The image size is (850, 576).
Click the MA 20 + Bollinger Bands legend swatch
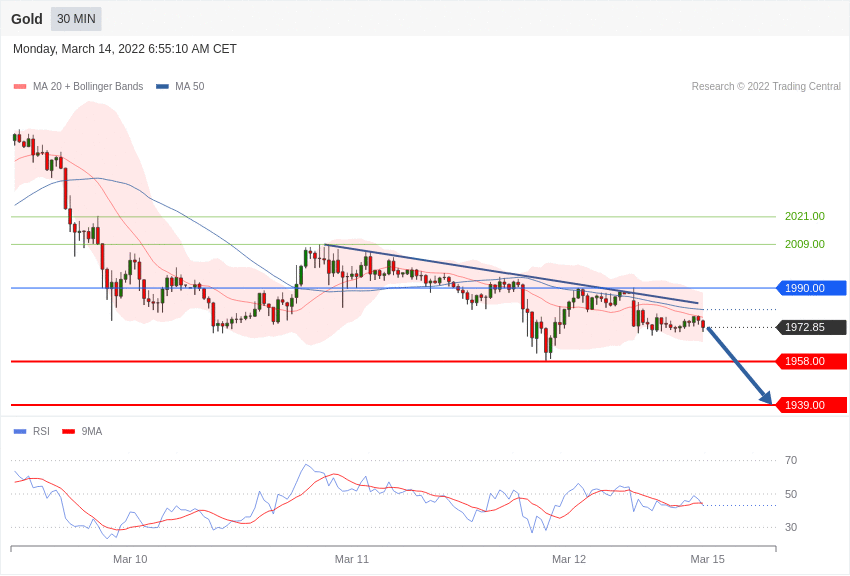[20, 87]
